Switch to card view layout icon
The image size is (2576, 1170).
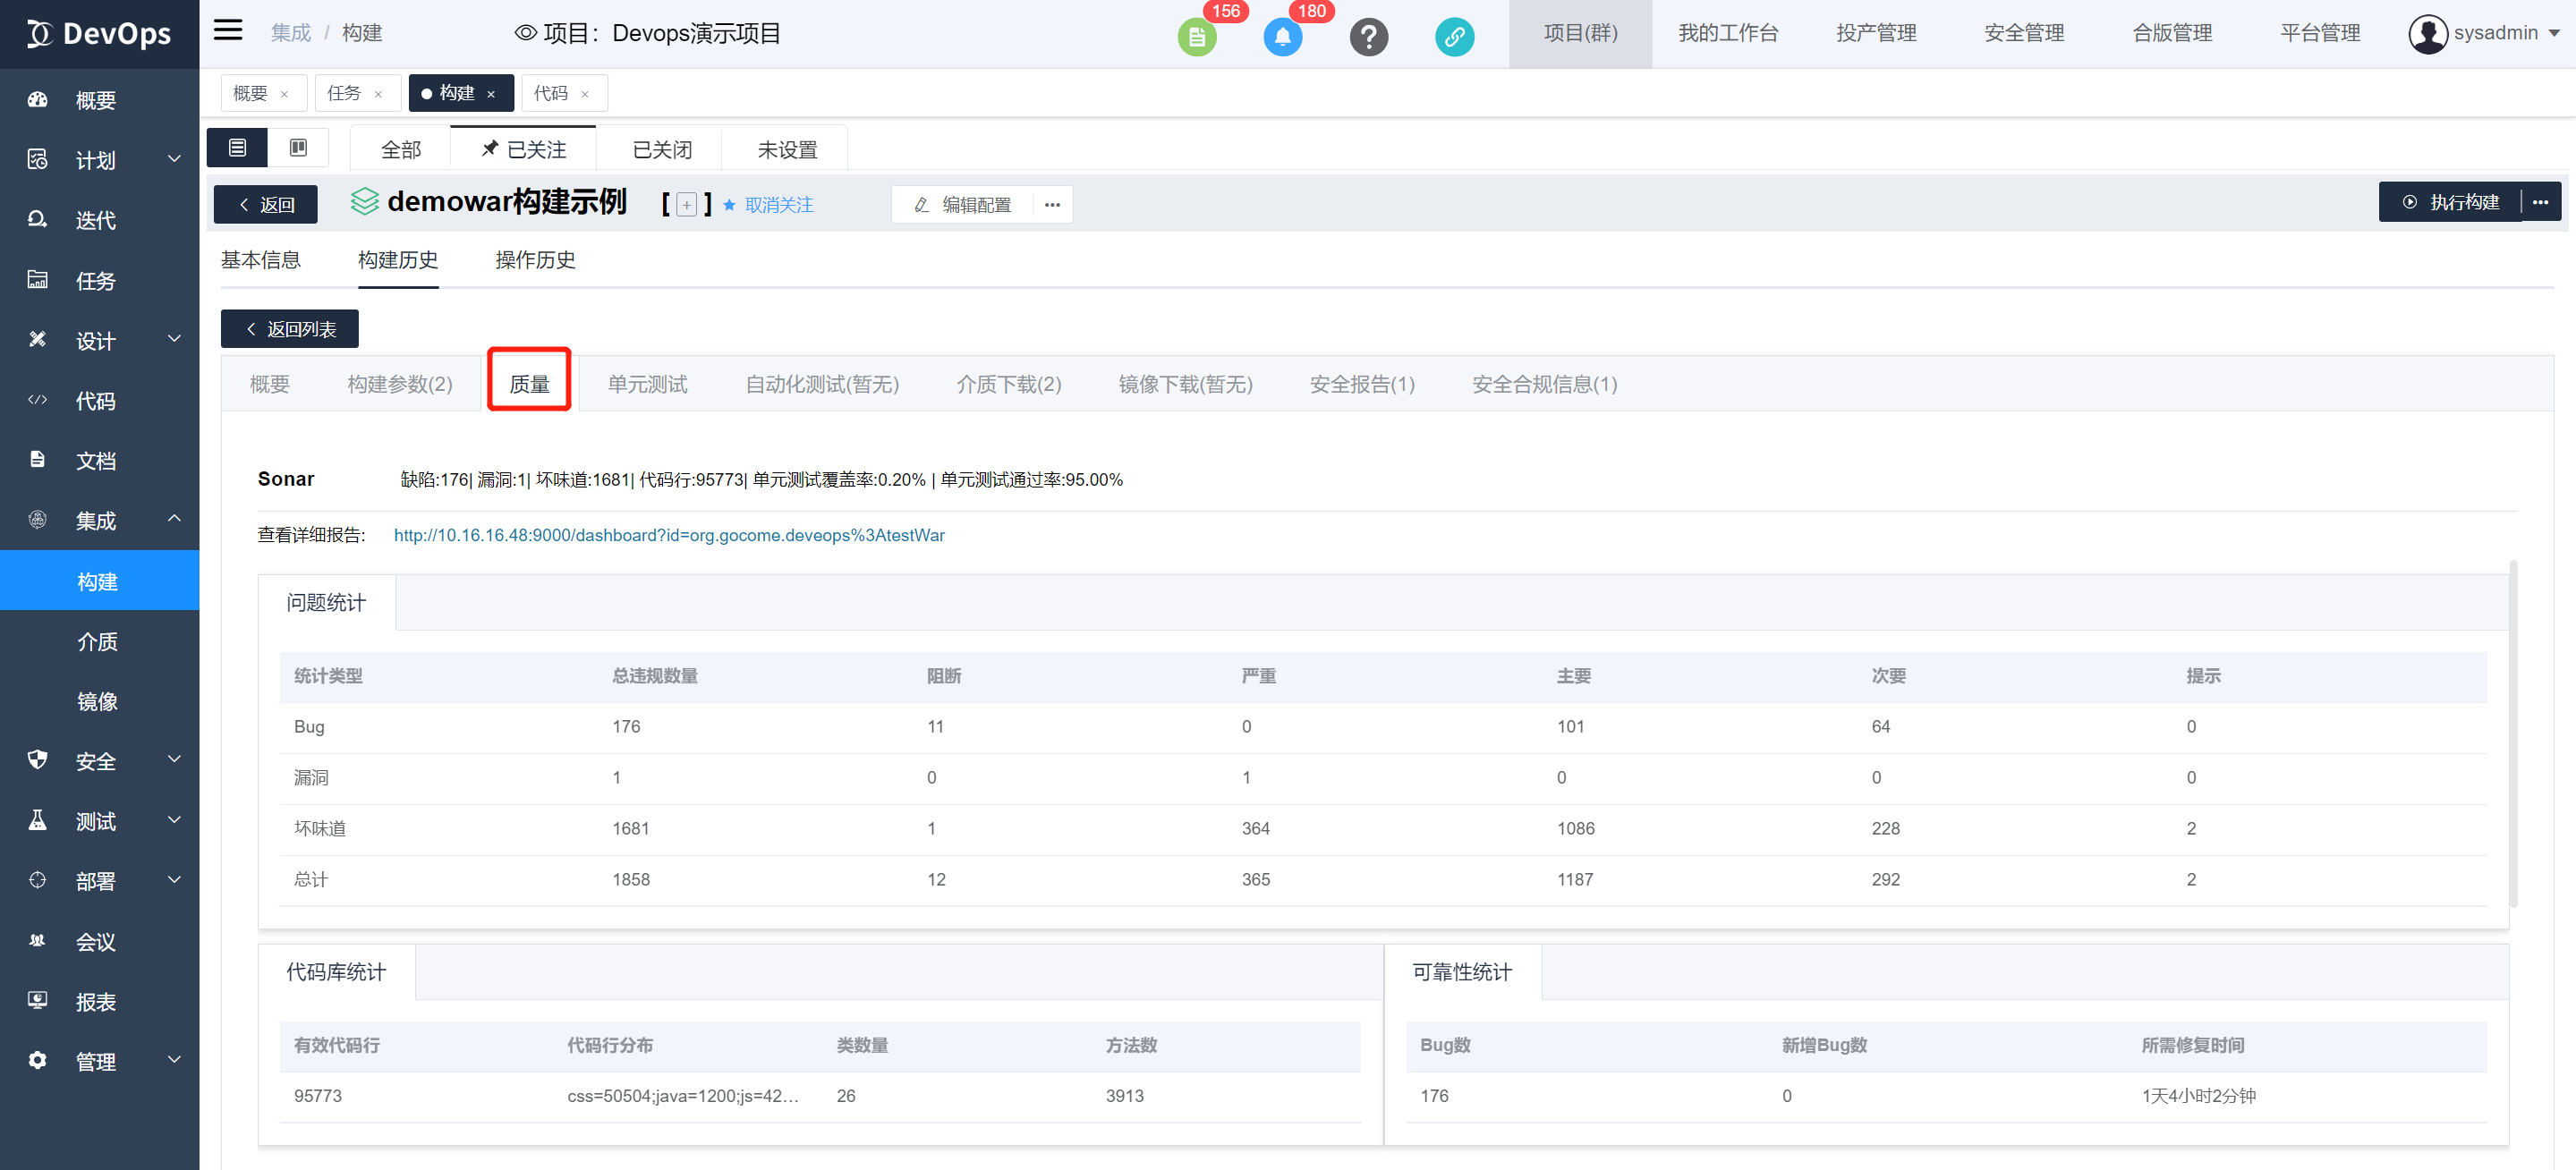click(x=298, y=148)
